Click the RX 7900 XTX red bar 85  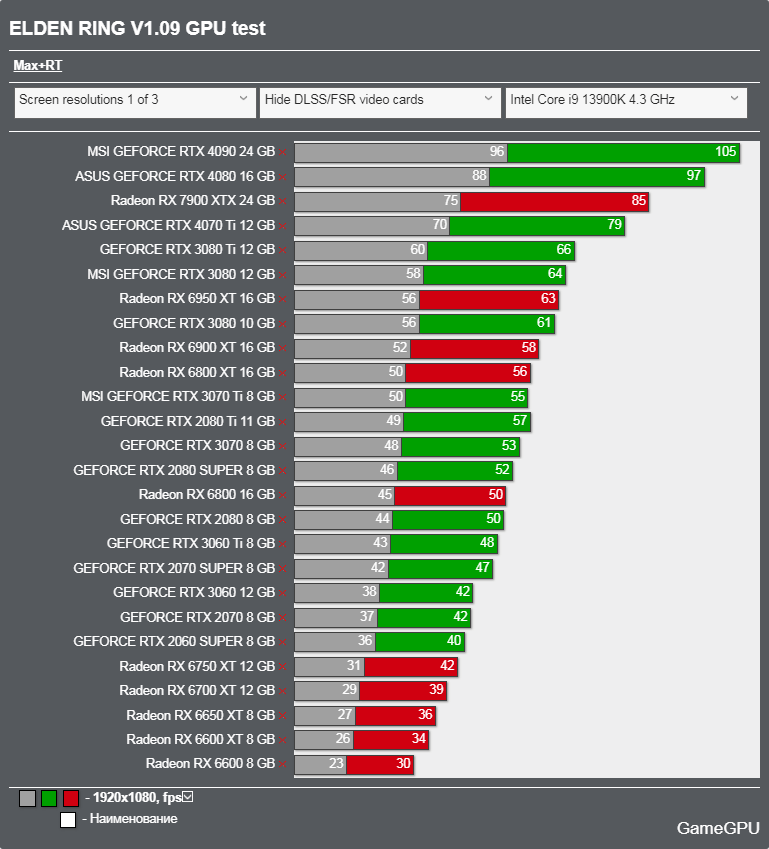[x=554, y=201]
